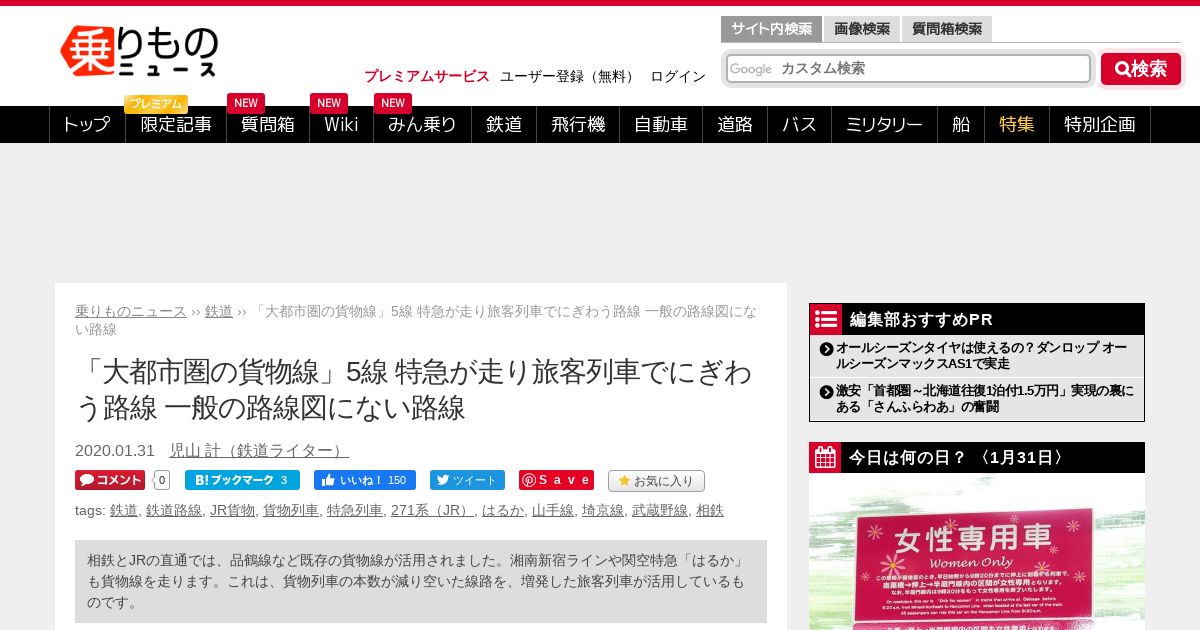The image size is (1200, 630).
Task: Click the Twitter ツイート bird button
Action: pos(467,480)
